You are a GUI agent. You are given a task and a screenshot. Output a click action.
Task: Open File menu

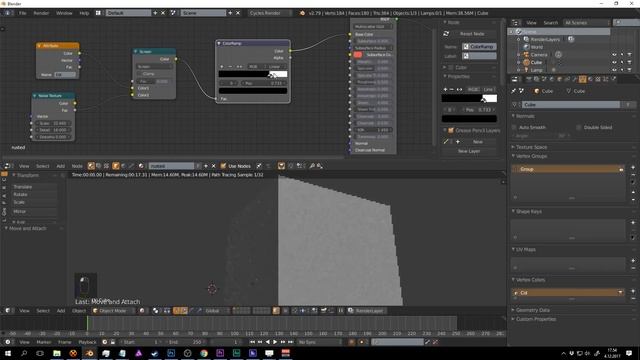click(x=22, y=13)
